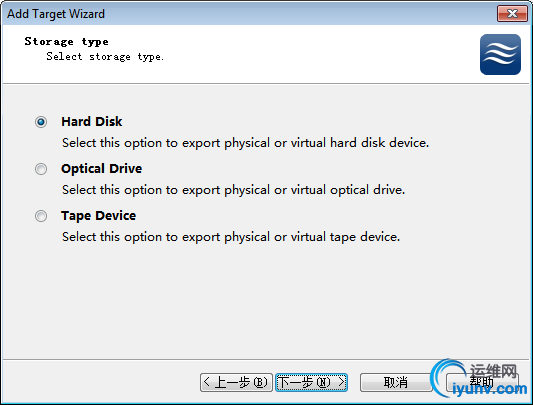Click the bold Optical Drive label
Viewport: 533px width, 405px height.
click(101, 169)
